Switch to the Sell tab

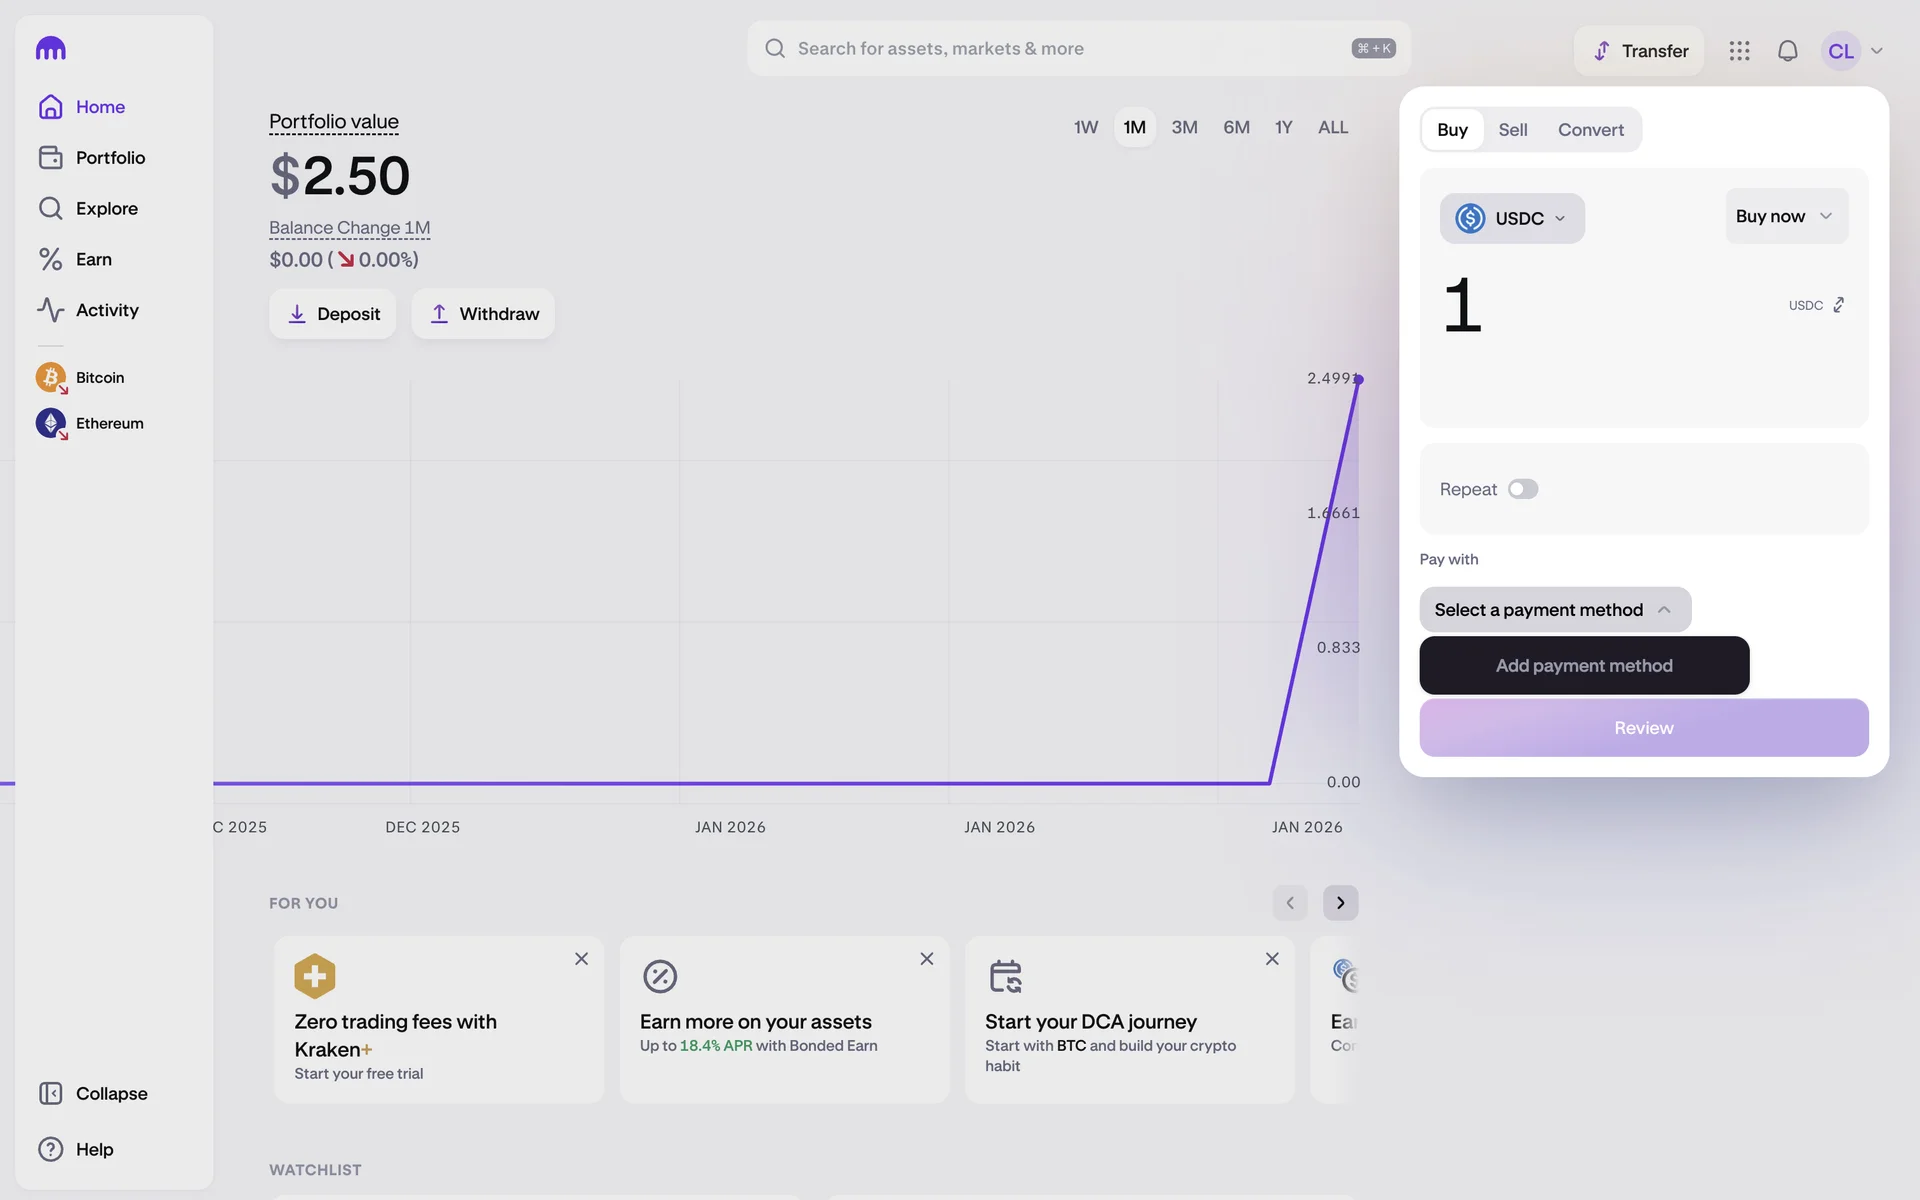pyautogui.click(x=1512, y=130)
